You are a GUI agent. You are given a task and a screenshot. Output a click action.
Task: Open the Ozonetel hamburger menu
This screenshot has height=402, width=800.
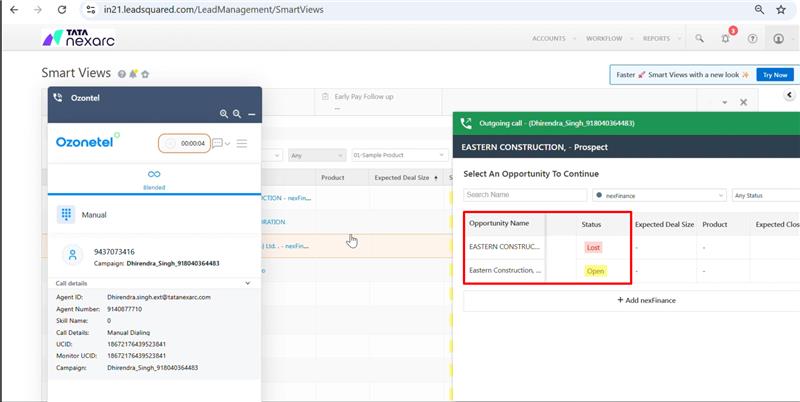[x=241, y=143]
